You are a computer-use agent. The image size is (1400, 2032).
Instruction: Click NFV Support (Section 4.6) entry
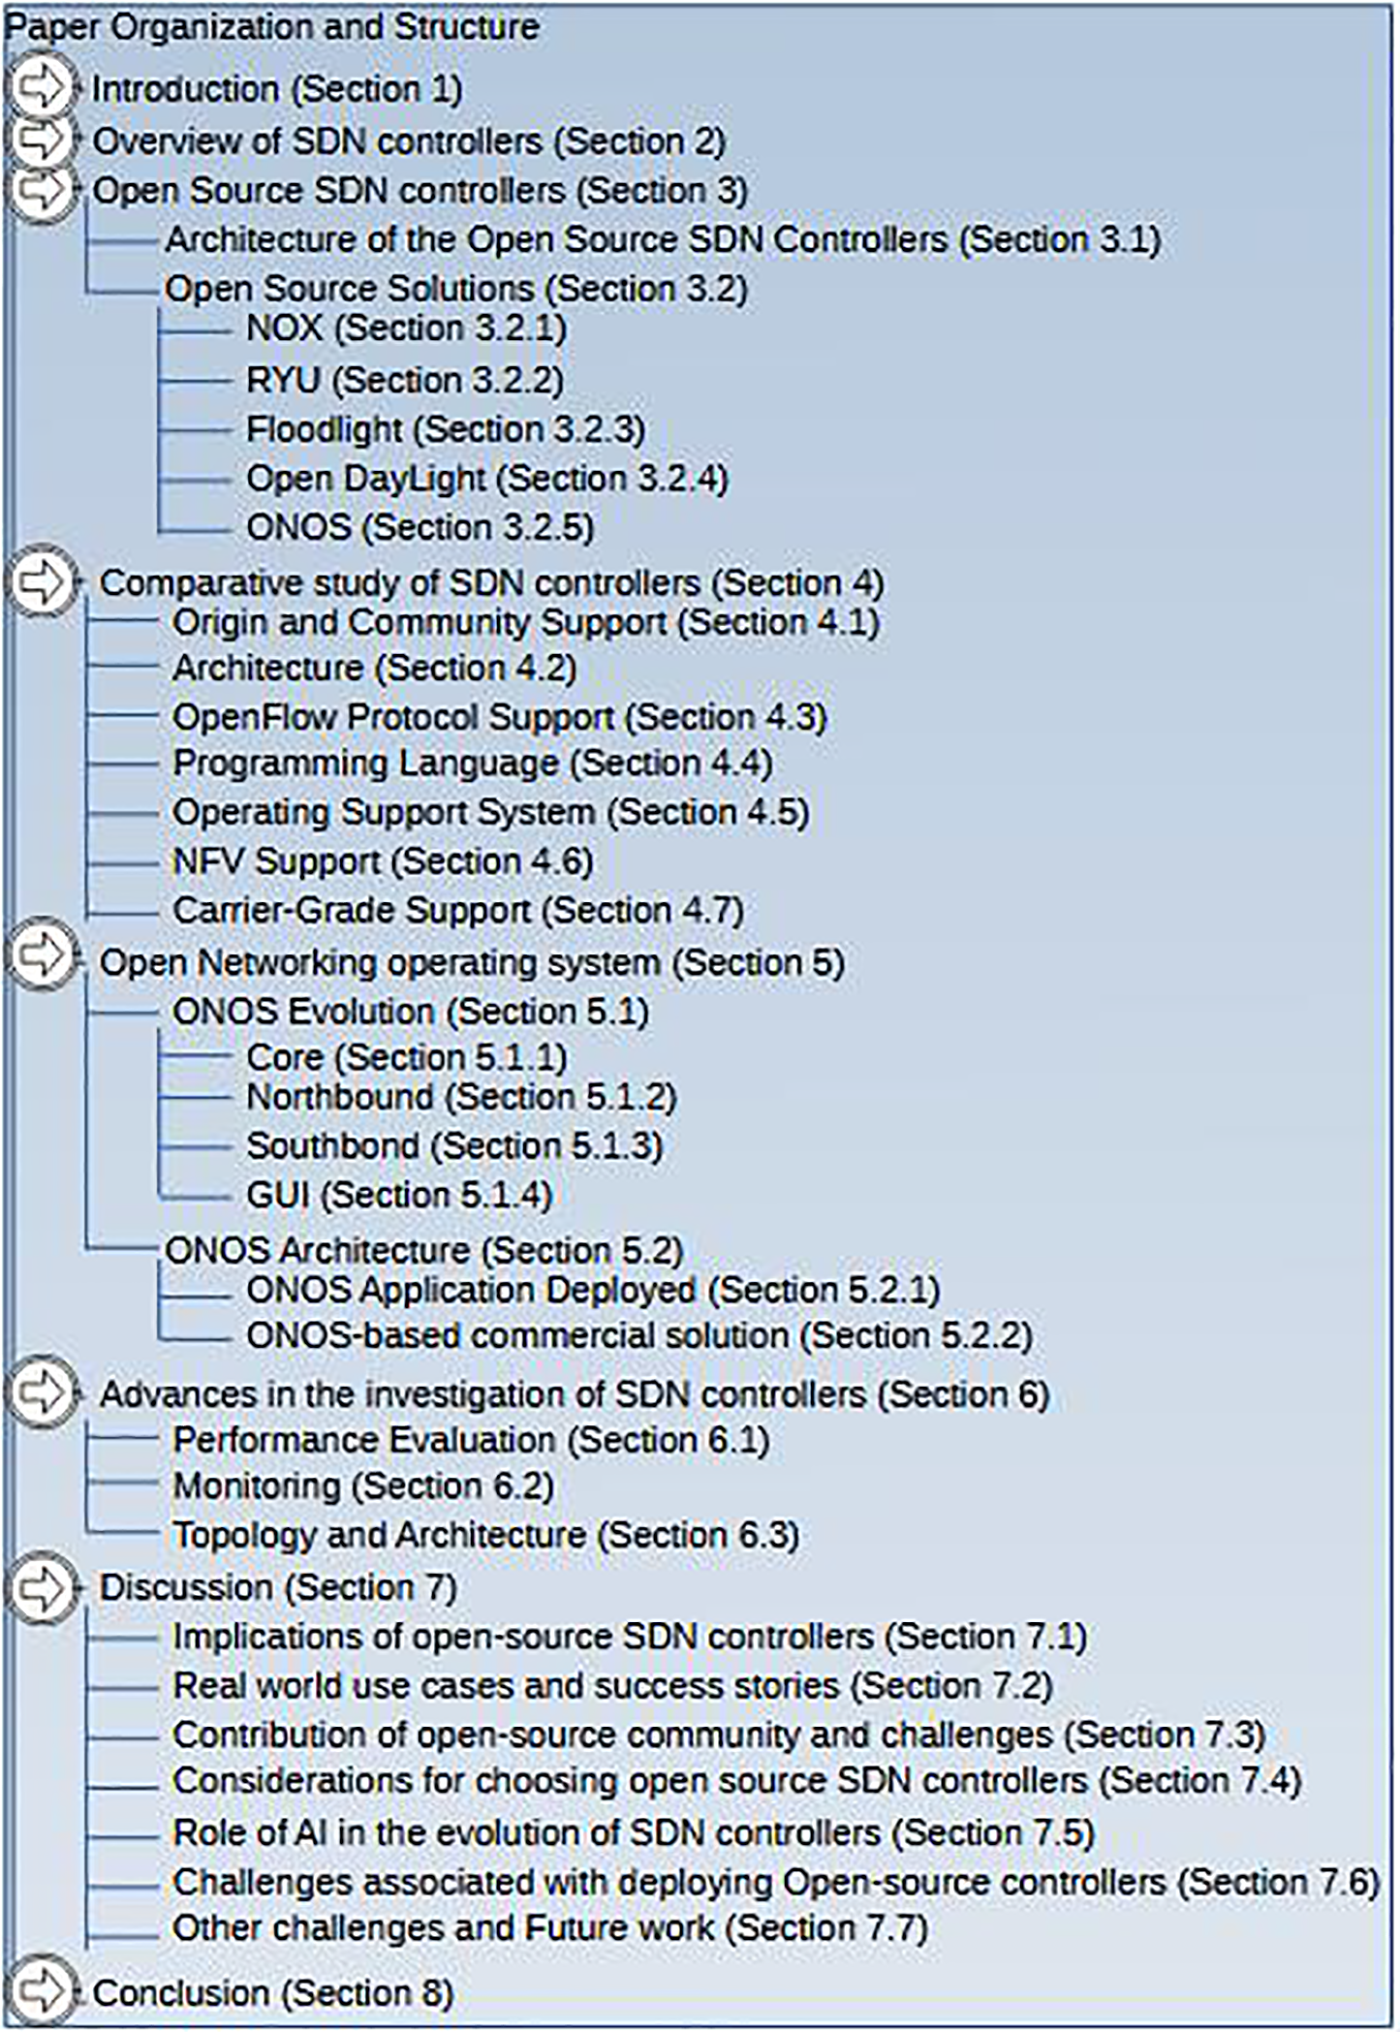382,861
